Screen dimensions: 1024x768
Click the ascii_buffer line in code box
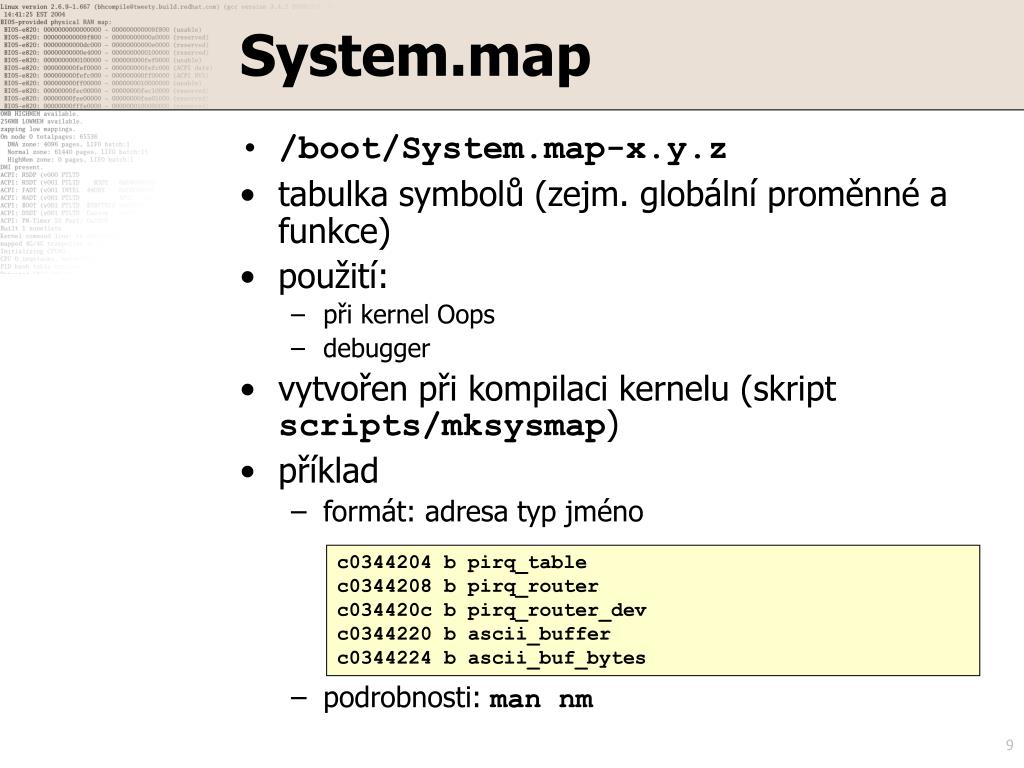tap(474, 634)
